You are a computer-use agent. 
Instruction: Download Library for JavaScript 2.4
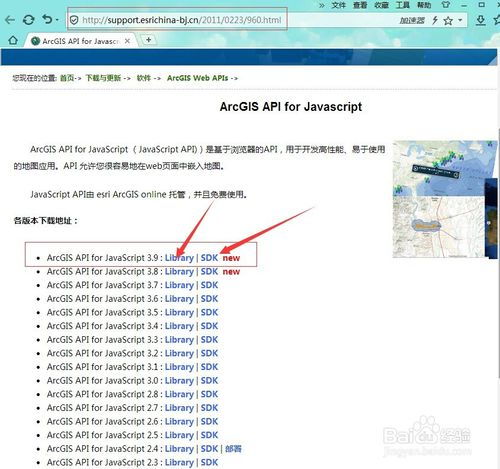point(179,449)
